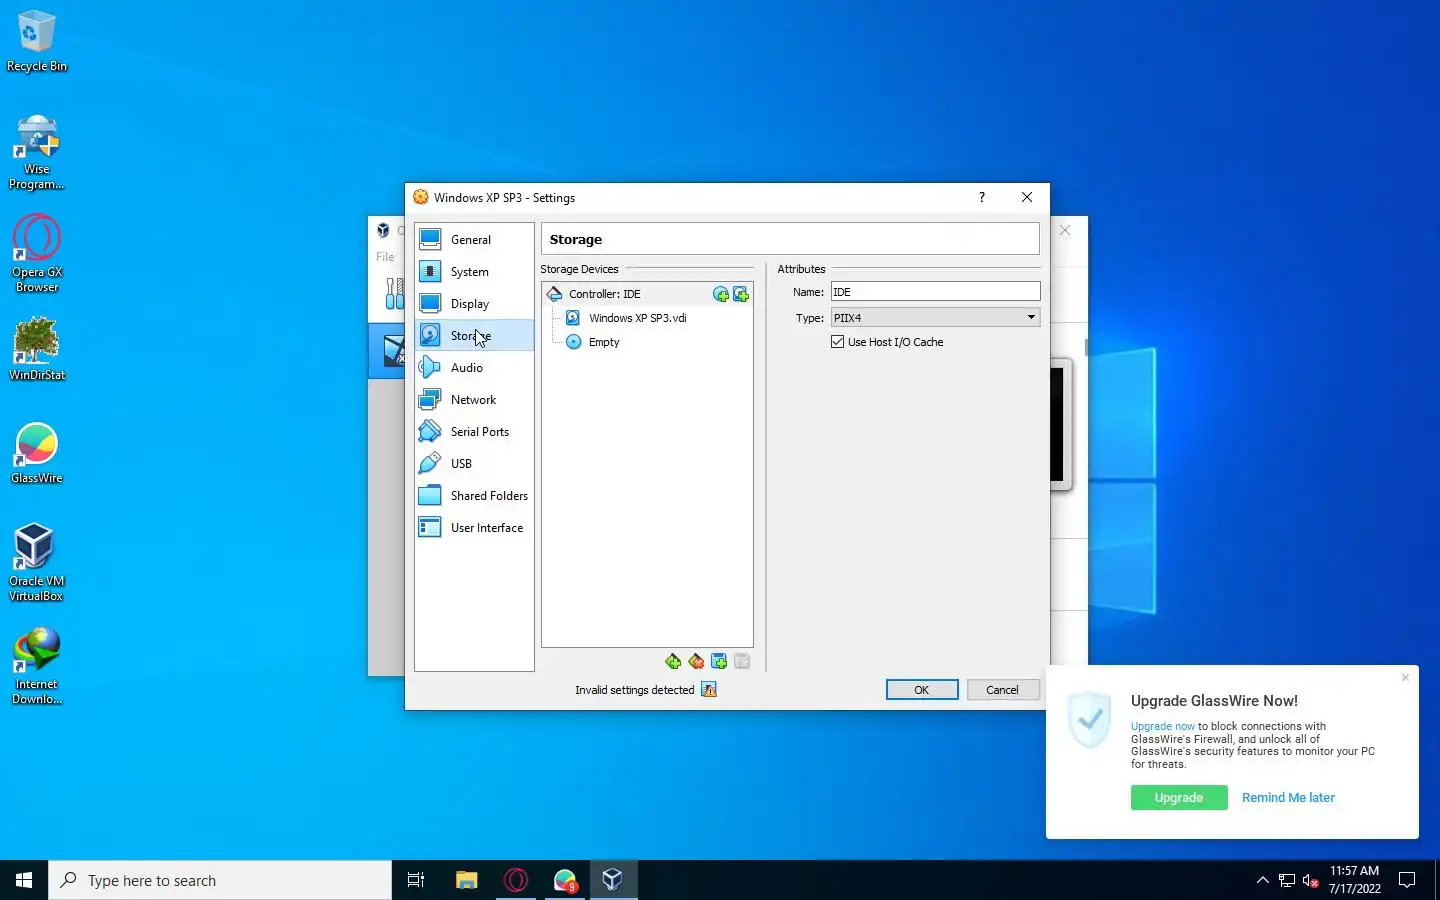Open Task View from the taskbar
This screenshot has width=1440, height=900.
(416, 880)
